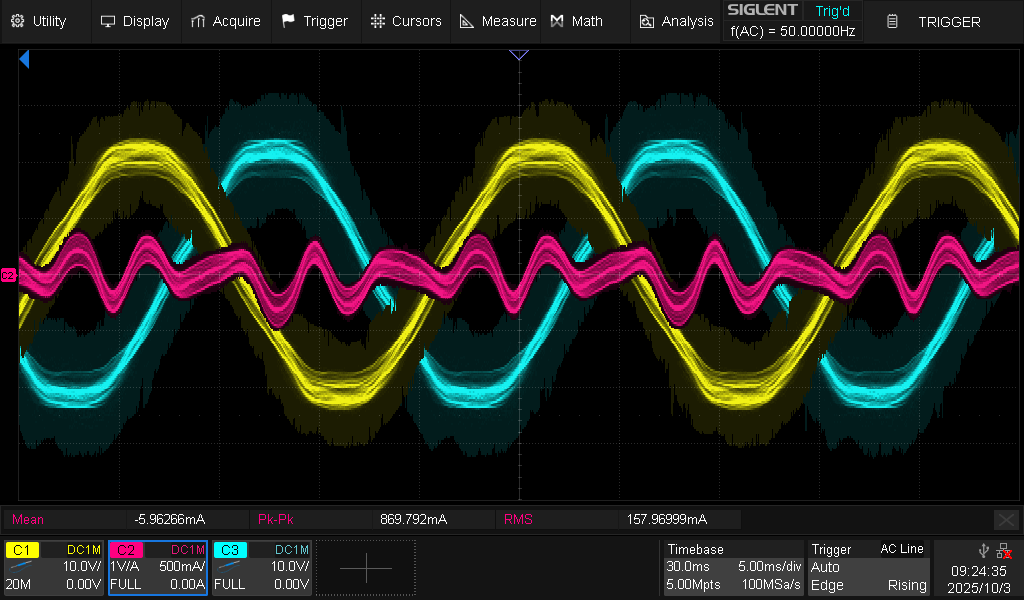Open the Trigger settings box at bottom
This screenshot has height=600, width=1024.
[868, 567]
